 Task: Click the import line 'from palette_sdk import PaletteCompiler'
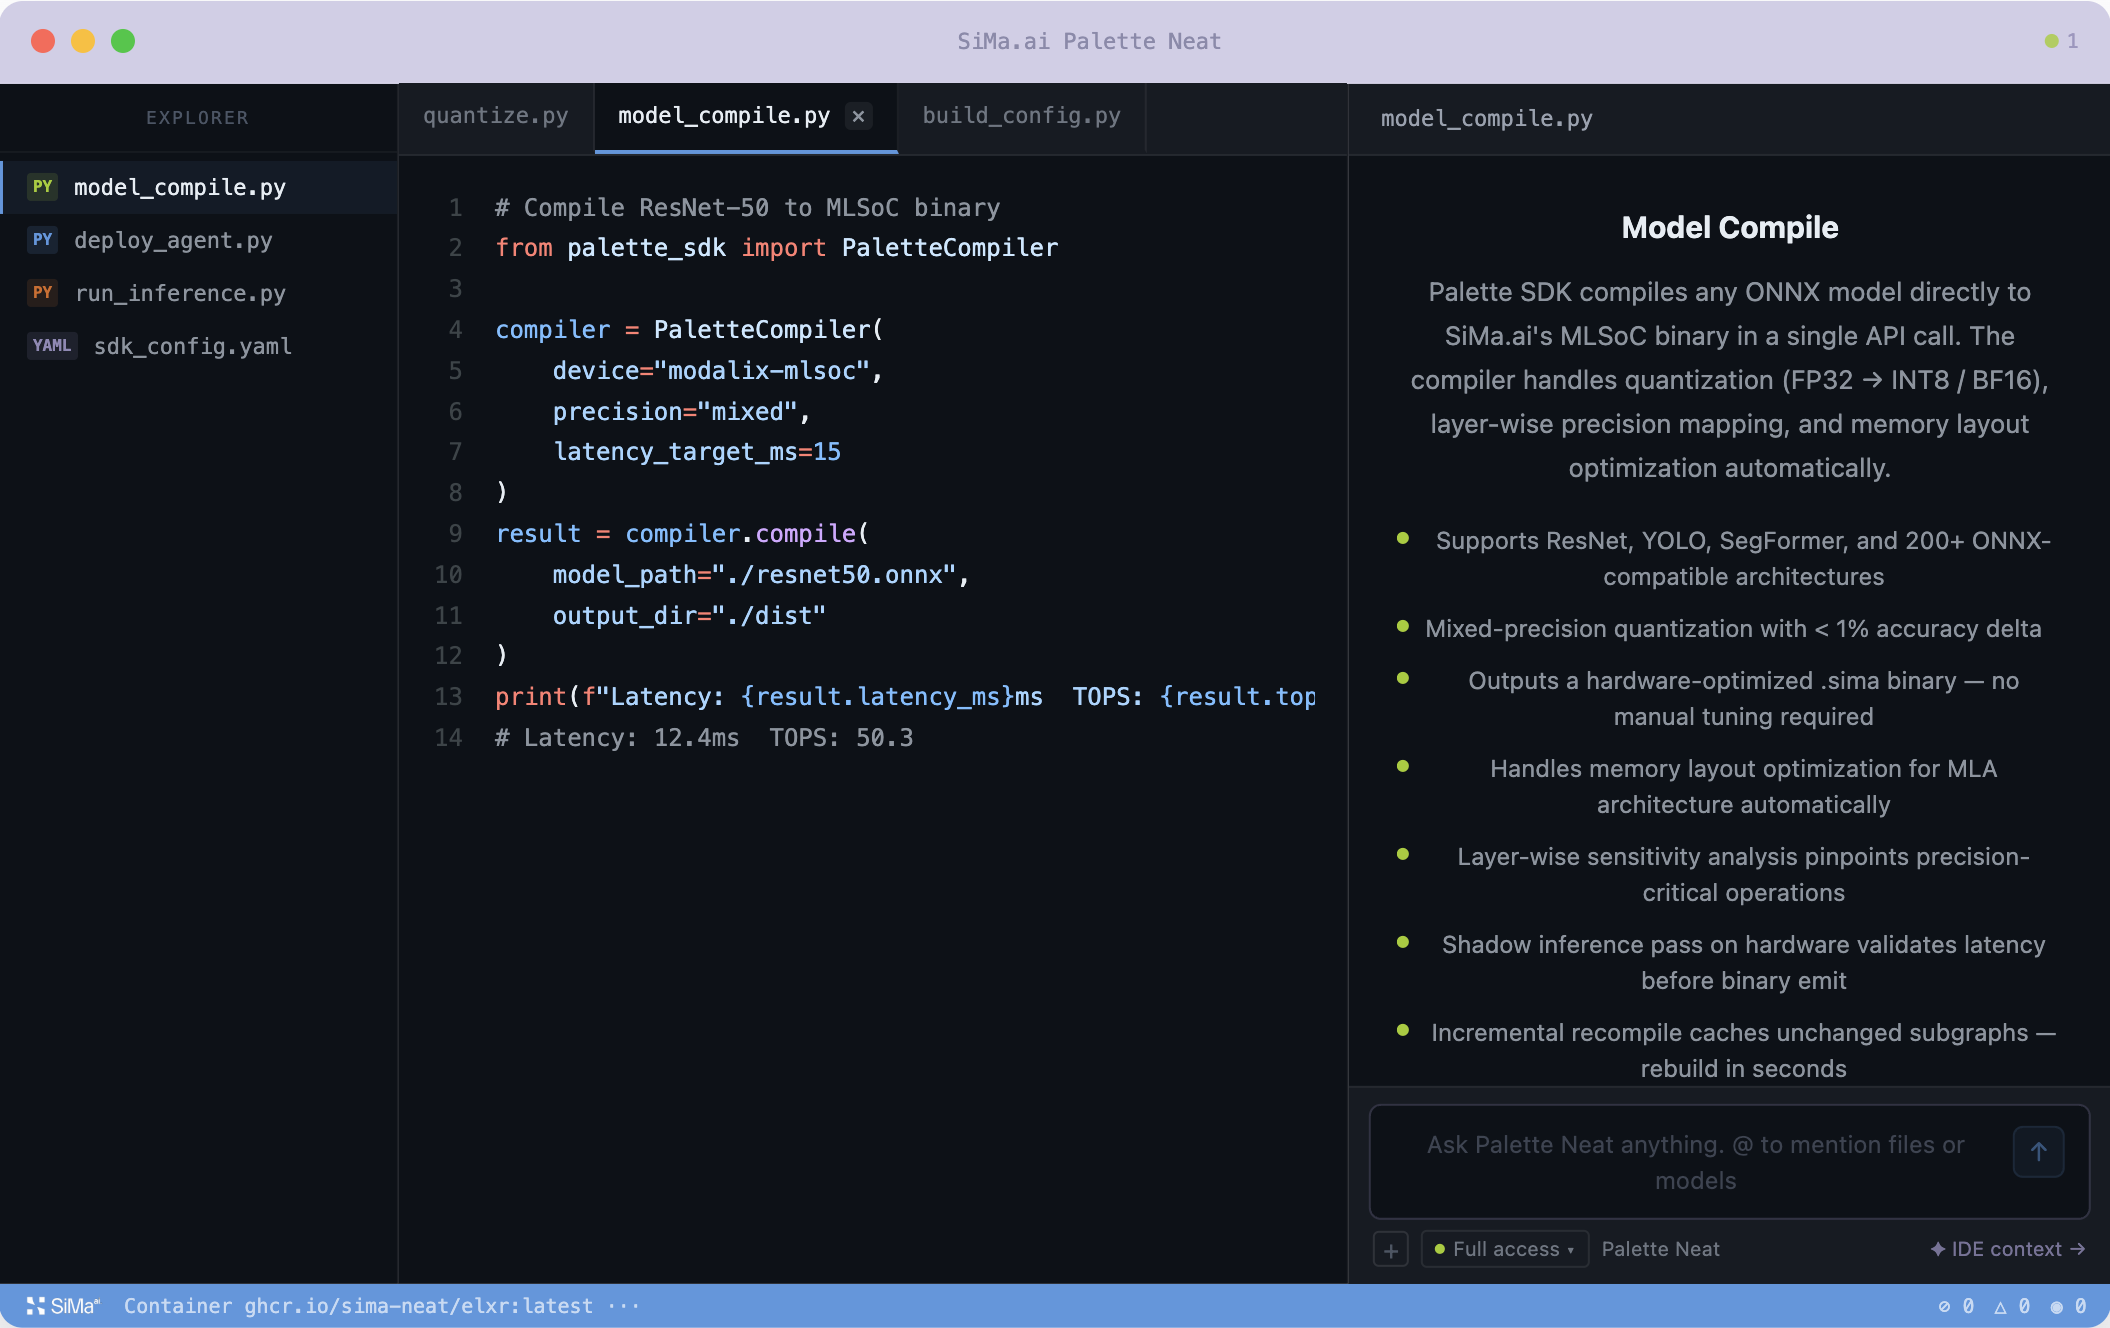click(x=776, y=248)
